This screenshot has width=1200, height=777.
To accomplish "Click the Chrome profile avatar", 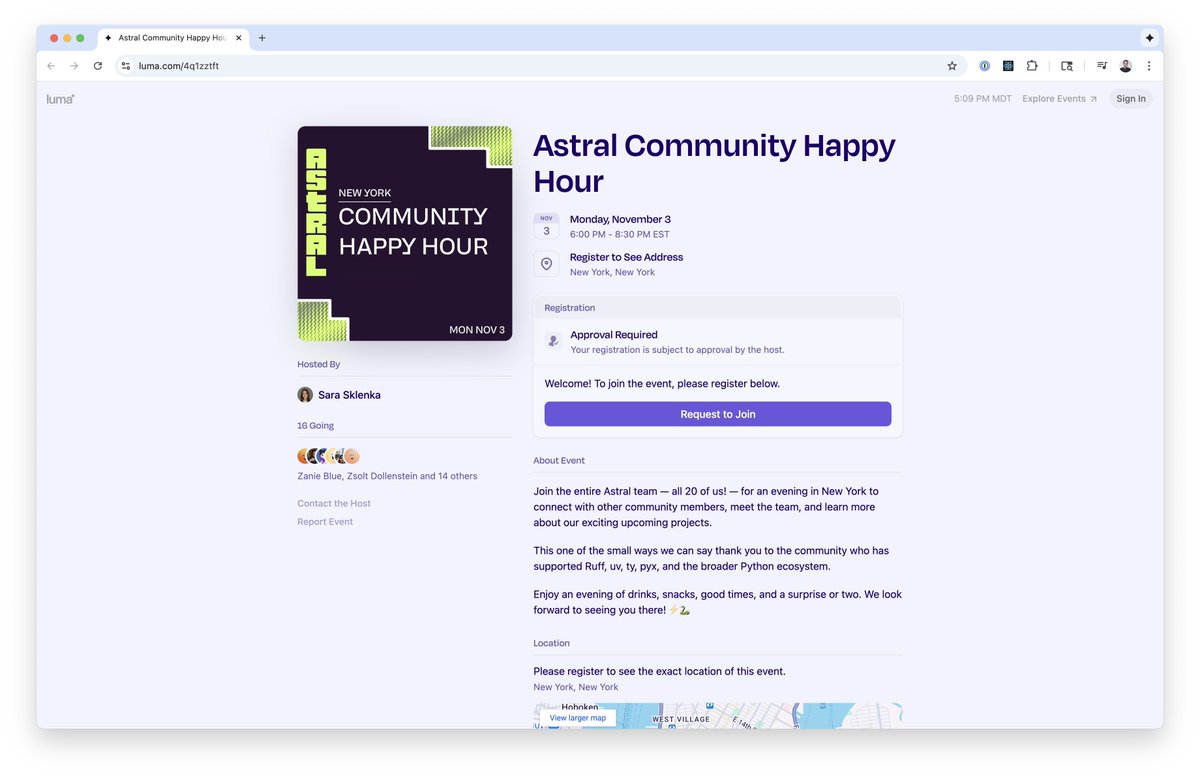I will (x=1125, y=65).
